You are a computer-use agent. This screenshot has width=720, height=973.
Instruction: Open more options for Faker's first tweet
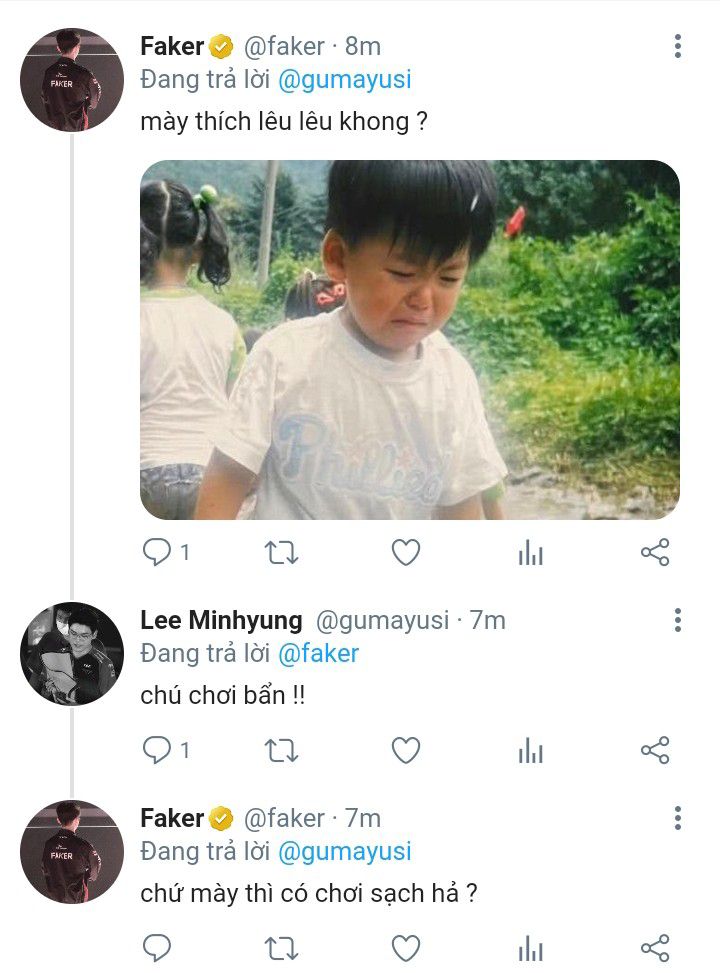(678, 46)
